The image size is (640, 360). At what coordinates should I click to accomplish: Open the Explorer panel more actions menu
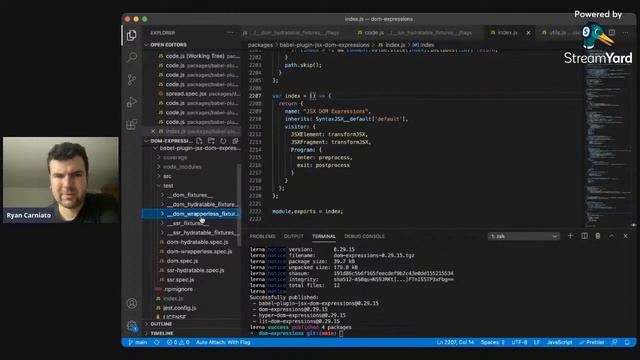click(x=230, y=33)
